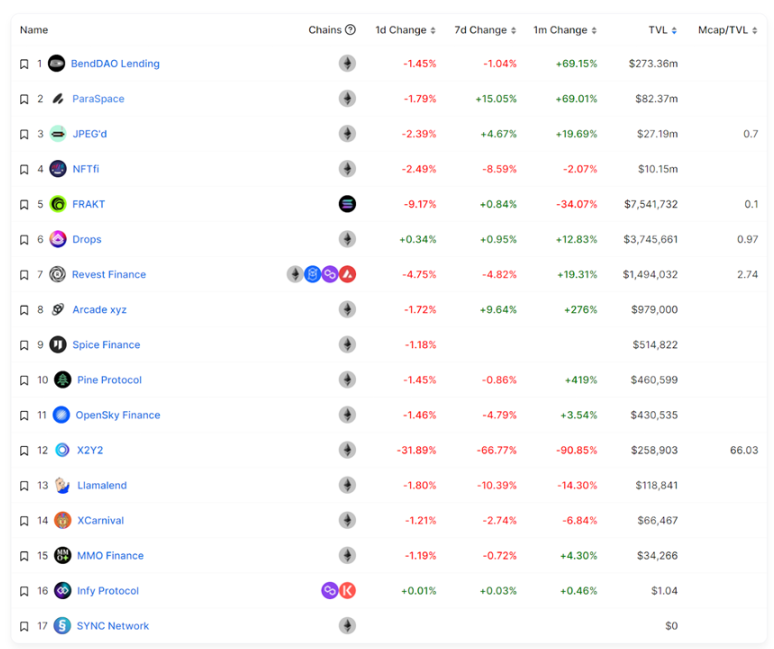774x649 pixels.
Task: Click the Fantom chain icon for Revest Finance
Action: click(x=312, y=274)
